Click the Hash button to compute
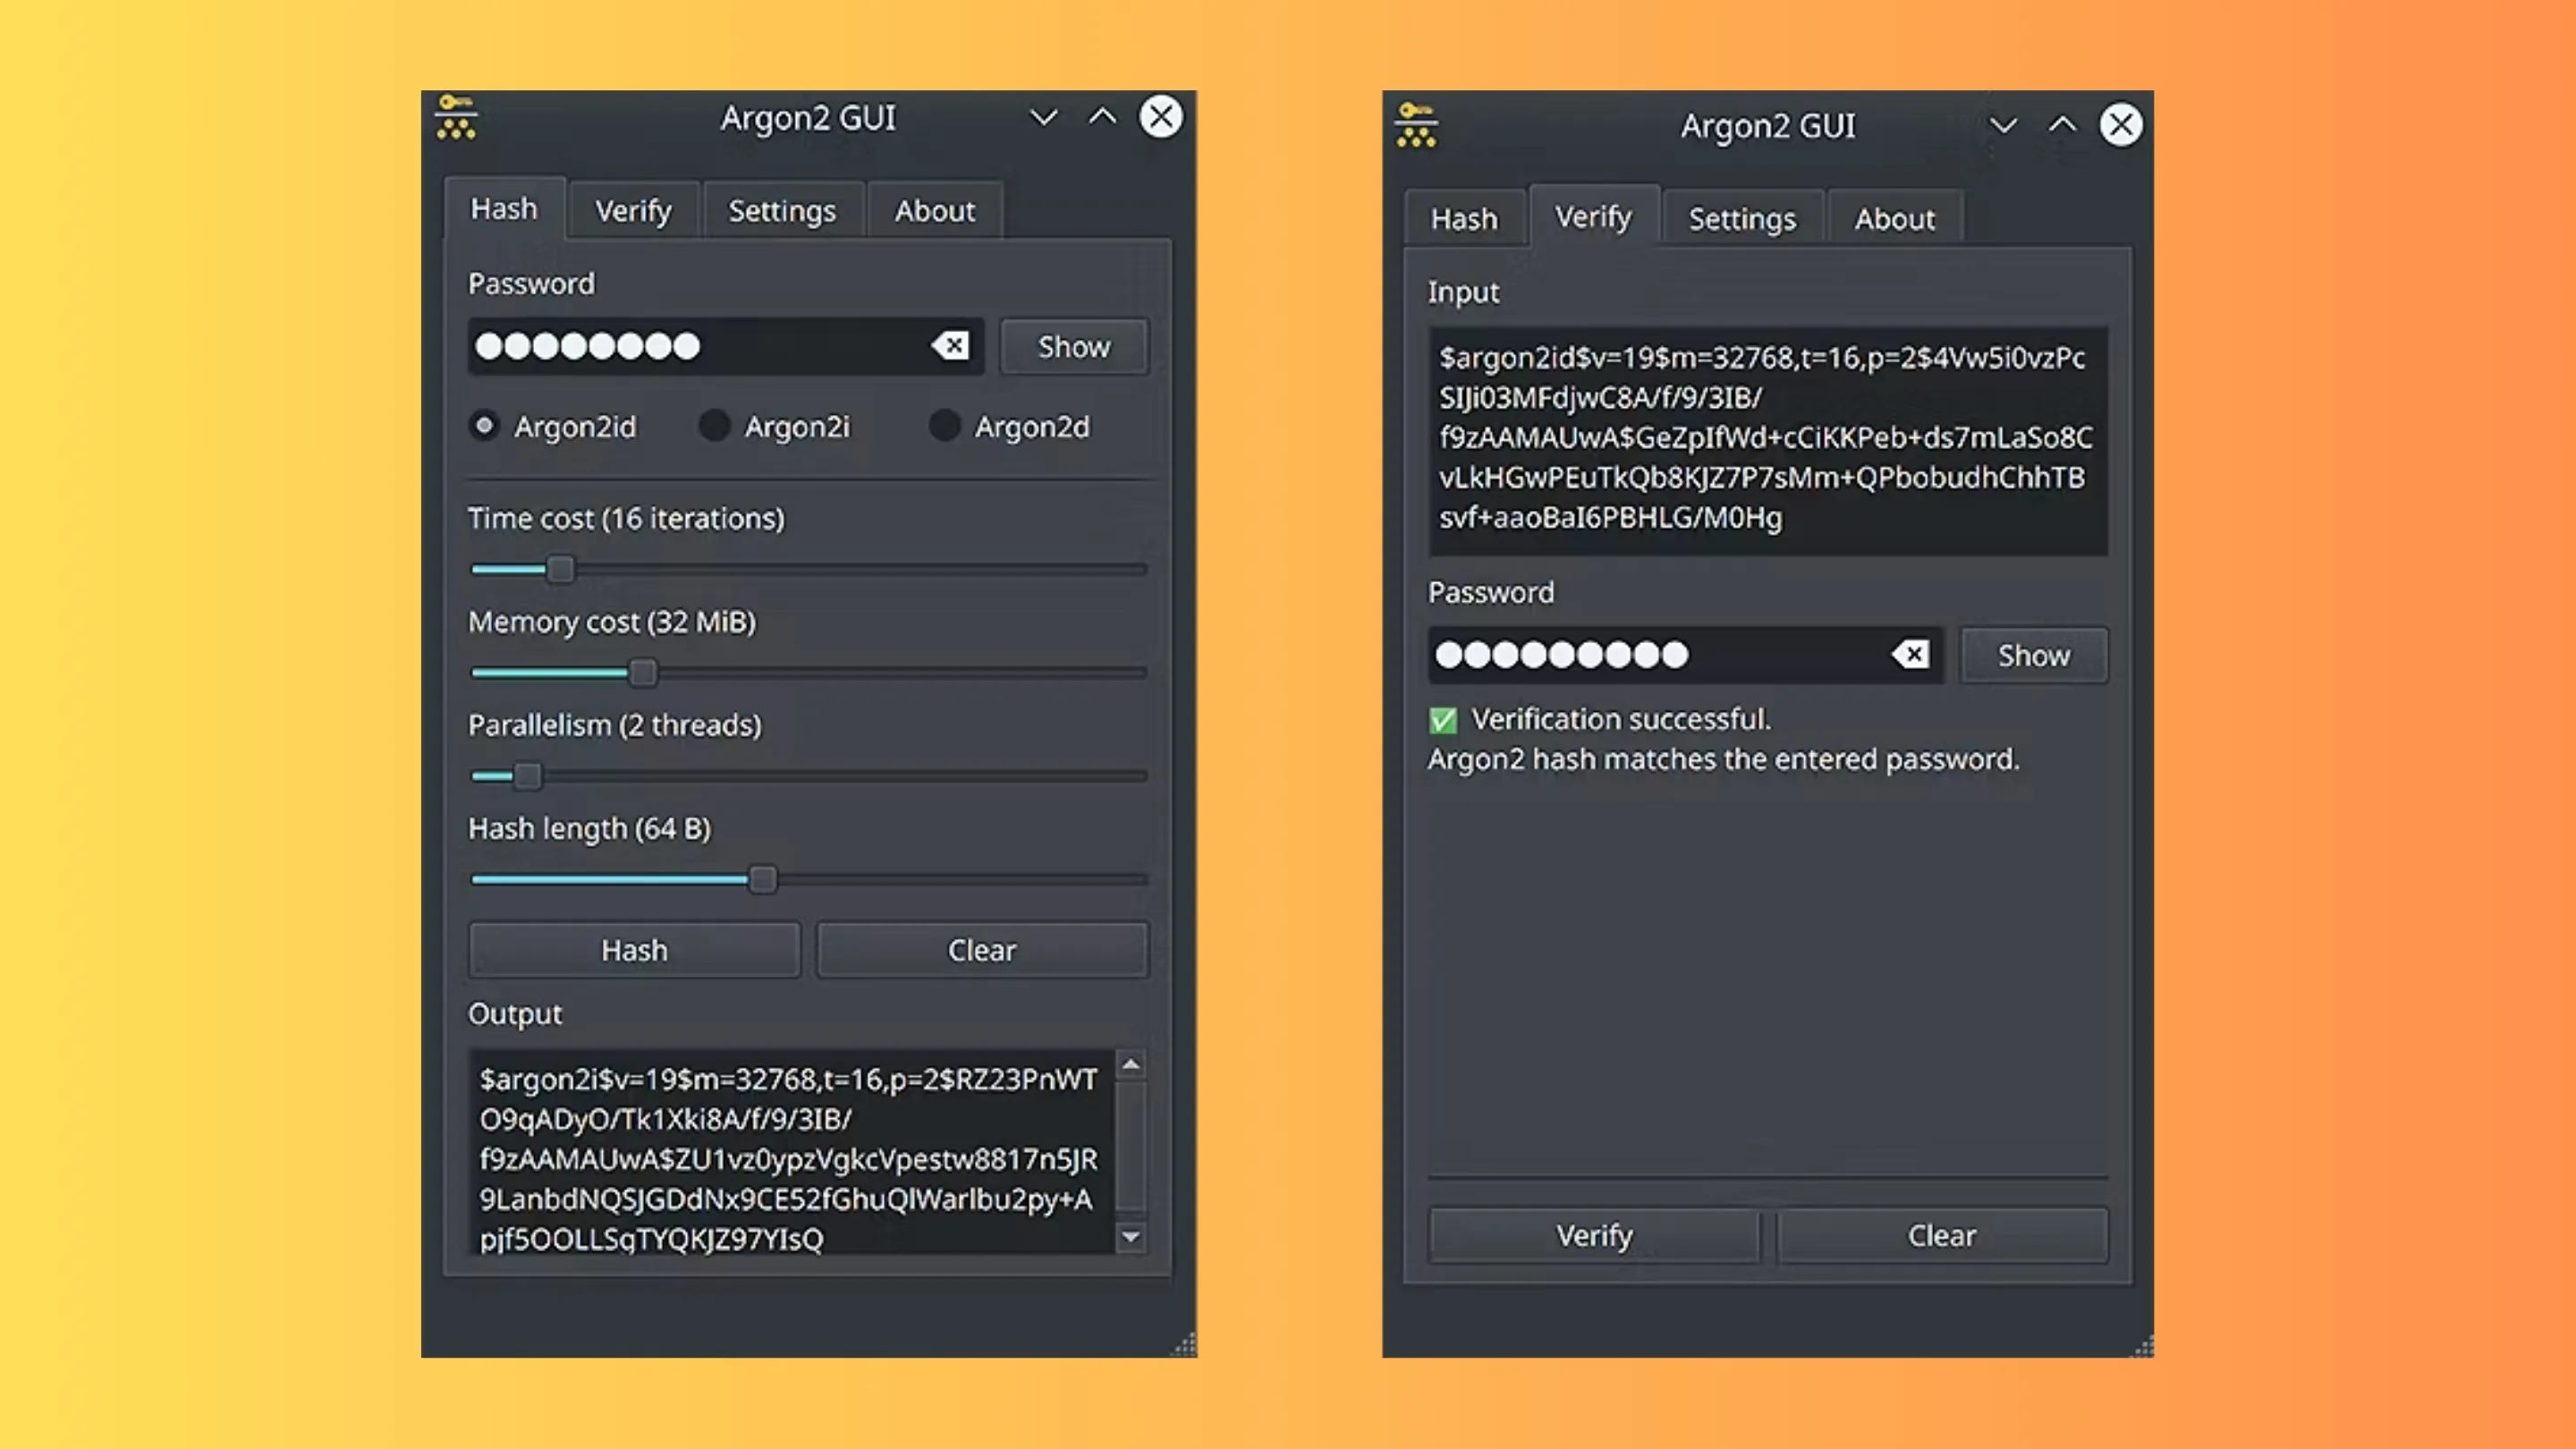 [634, 950]
